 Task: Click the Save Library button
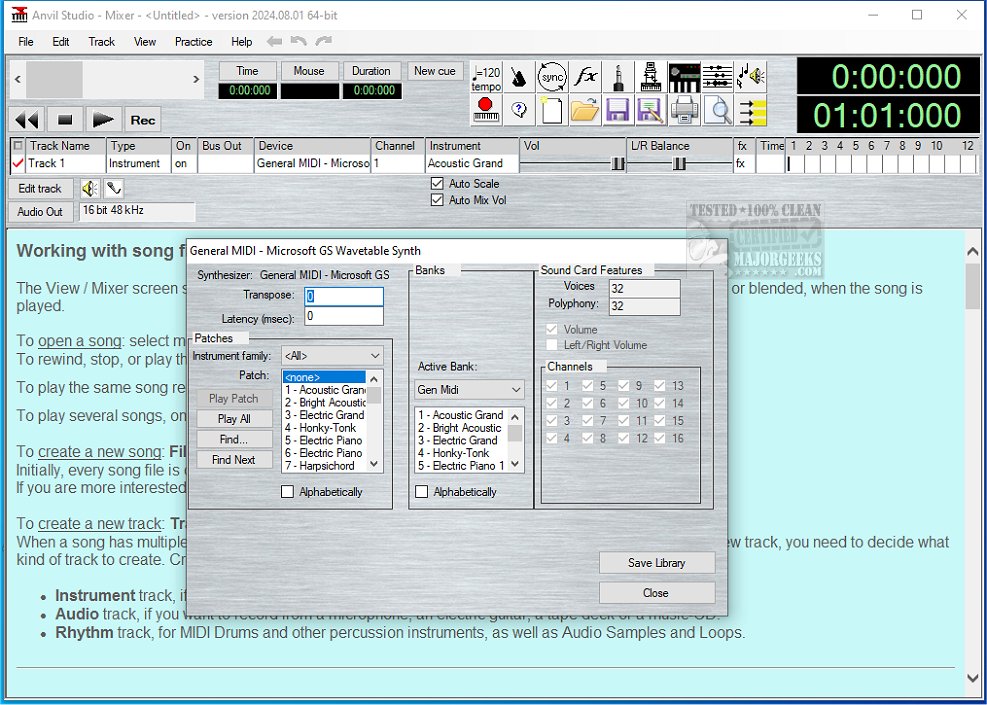(x=656, y=563)
